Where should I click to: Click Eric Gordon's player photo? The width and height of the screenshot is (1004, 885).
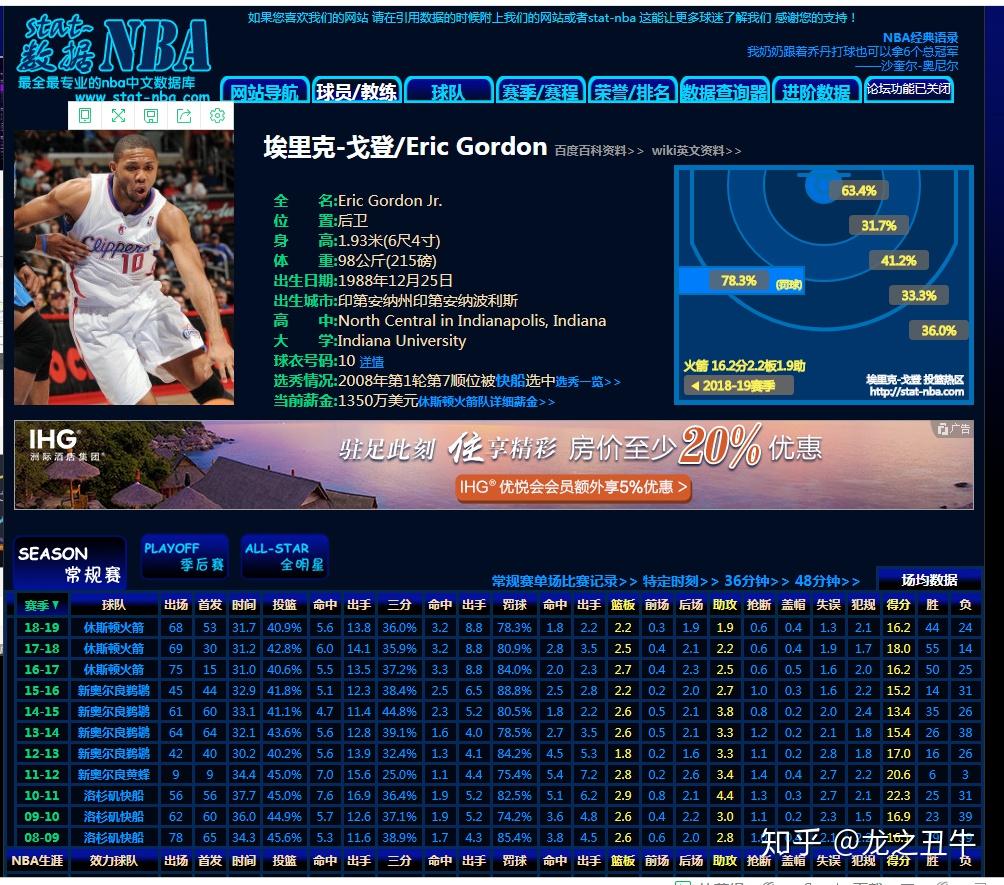(123, 267)
